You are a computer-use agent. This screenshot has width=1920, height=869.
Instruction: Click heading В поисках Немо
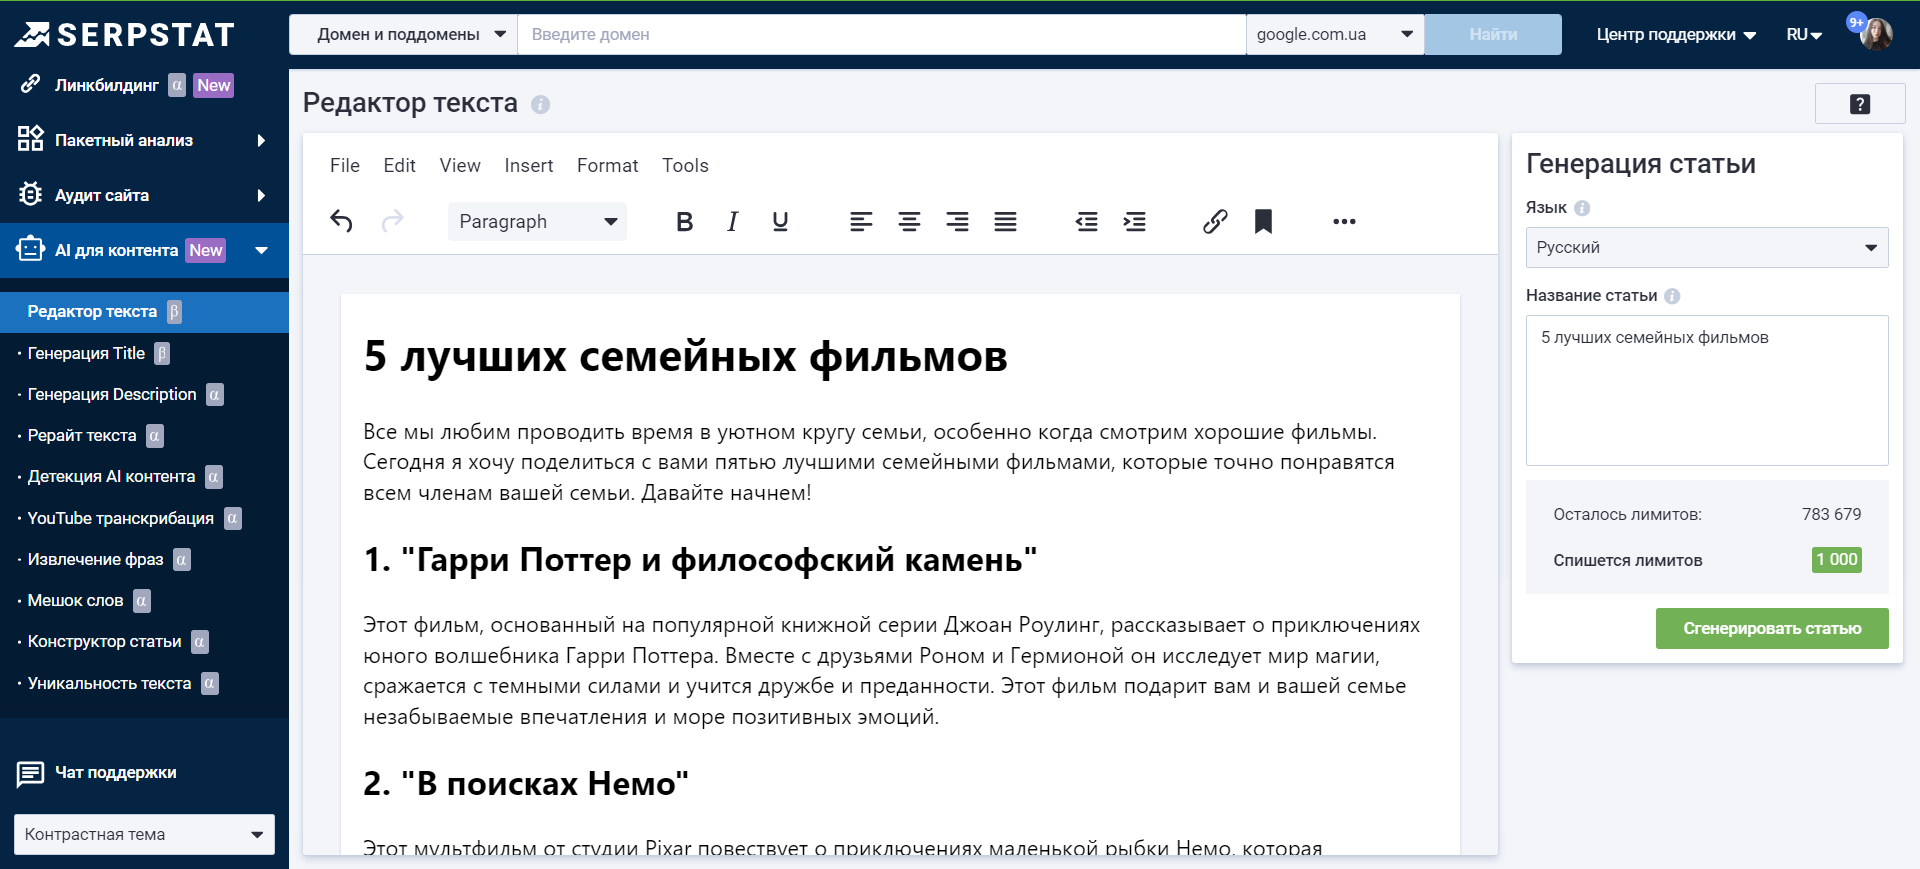(x=526, y=783)
